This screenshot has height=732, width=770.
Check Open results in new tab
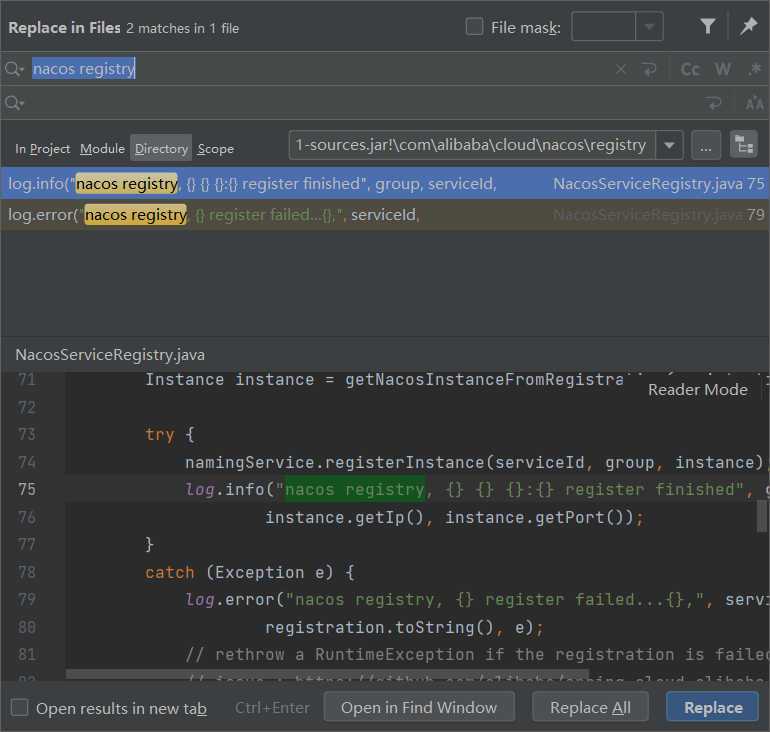(20, 708)
